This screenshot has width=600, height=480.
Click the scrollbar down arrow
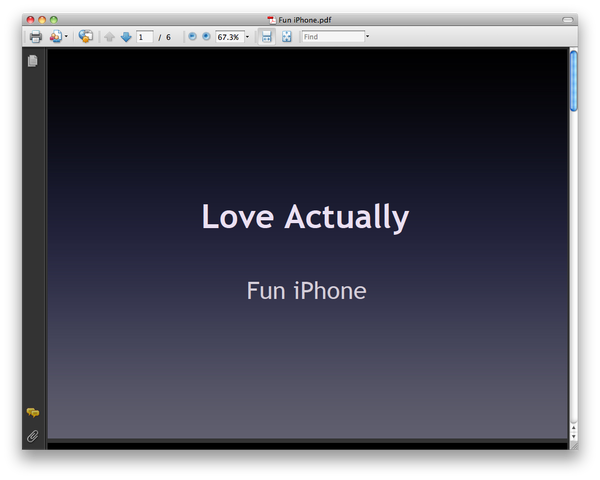click(574, 436)
